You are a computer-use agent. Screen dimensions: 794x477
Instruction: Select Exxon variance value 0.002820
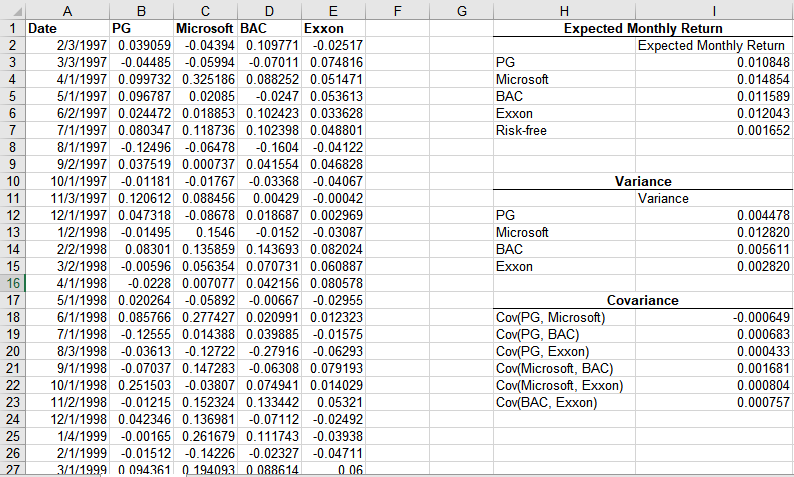pos(714,266)
